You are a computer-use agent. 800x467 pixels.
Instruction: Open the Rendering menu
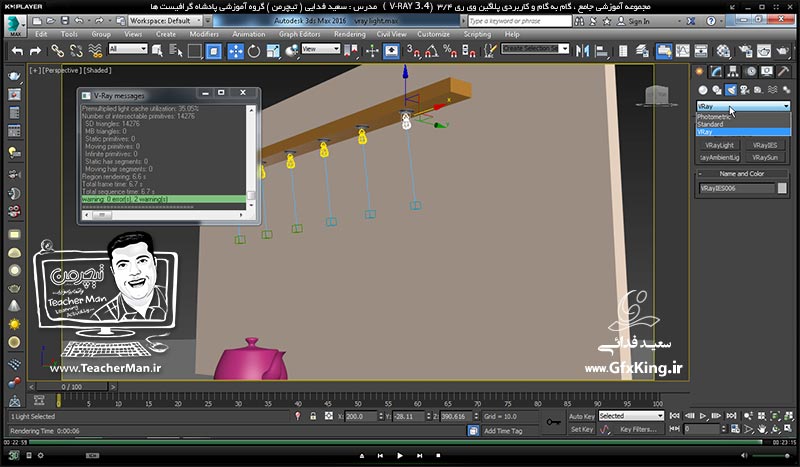coord(349,34)
